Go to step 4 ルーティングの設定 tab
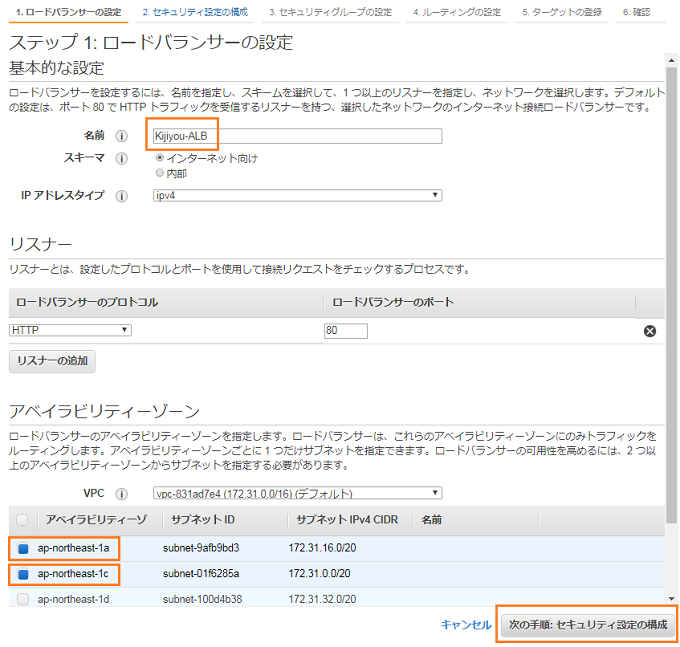Viewport: 680px width, 647px height. tap(457, 12)
